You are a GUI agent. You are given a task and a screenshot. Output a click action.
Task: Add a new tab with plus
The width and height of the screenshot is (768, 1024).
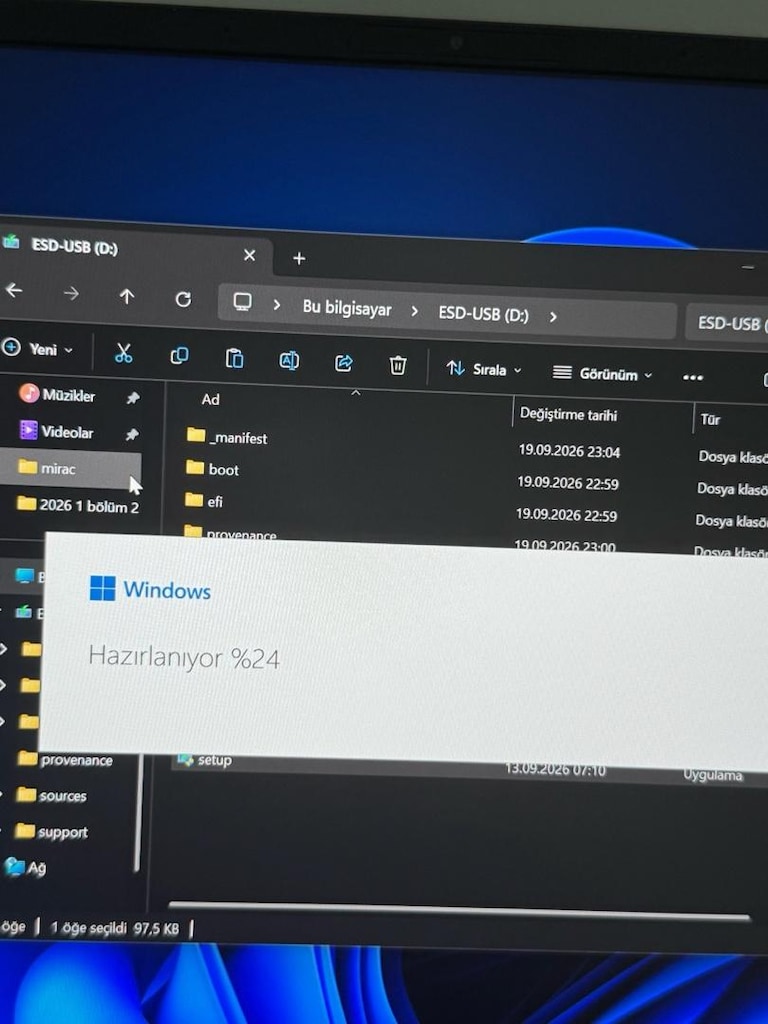tap(299, 259)
